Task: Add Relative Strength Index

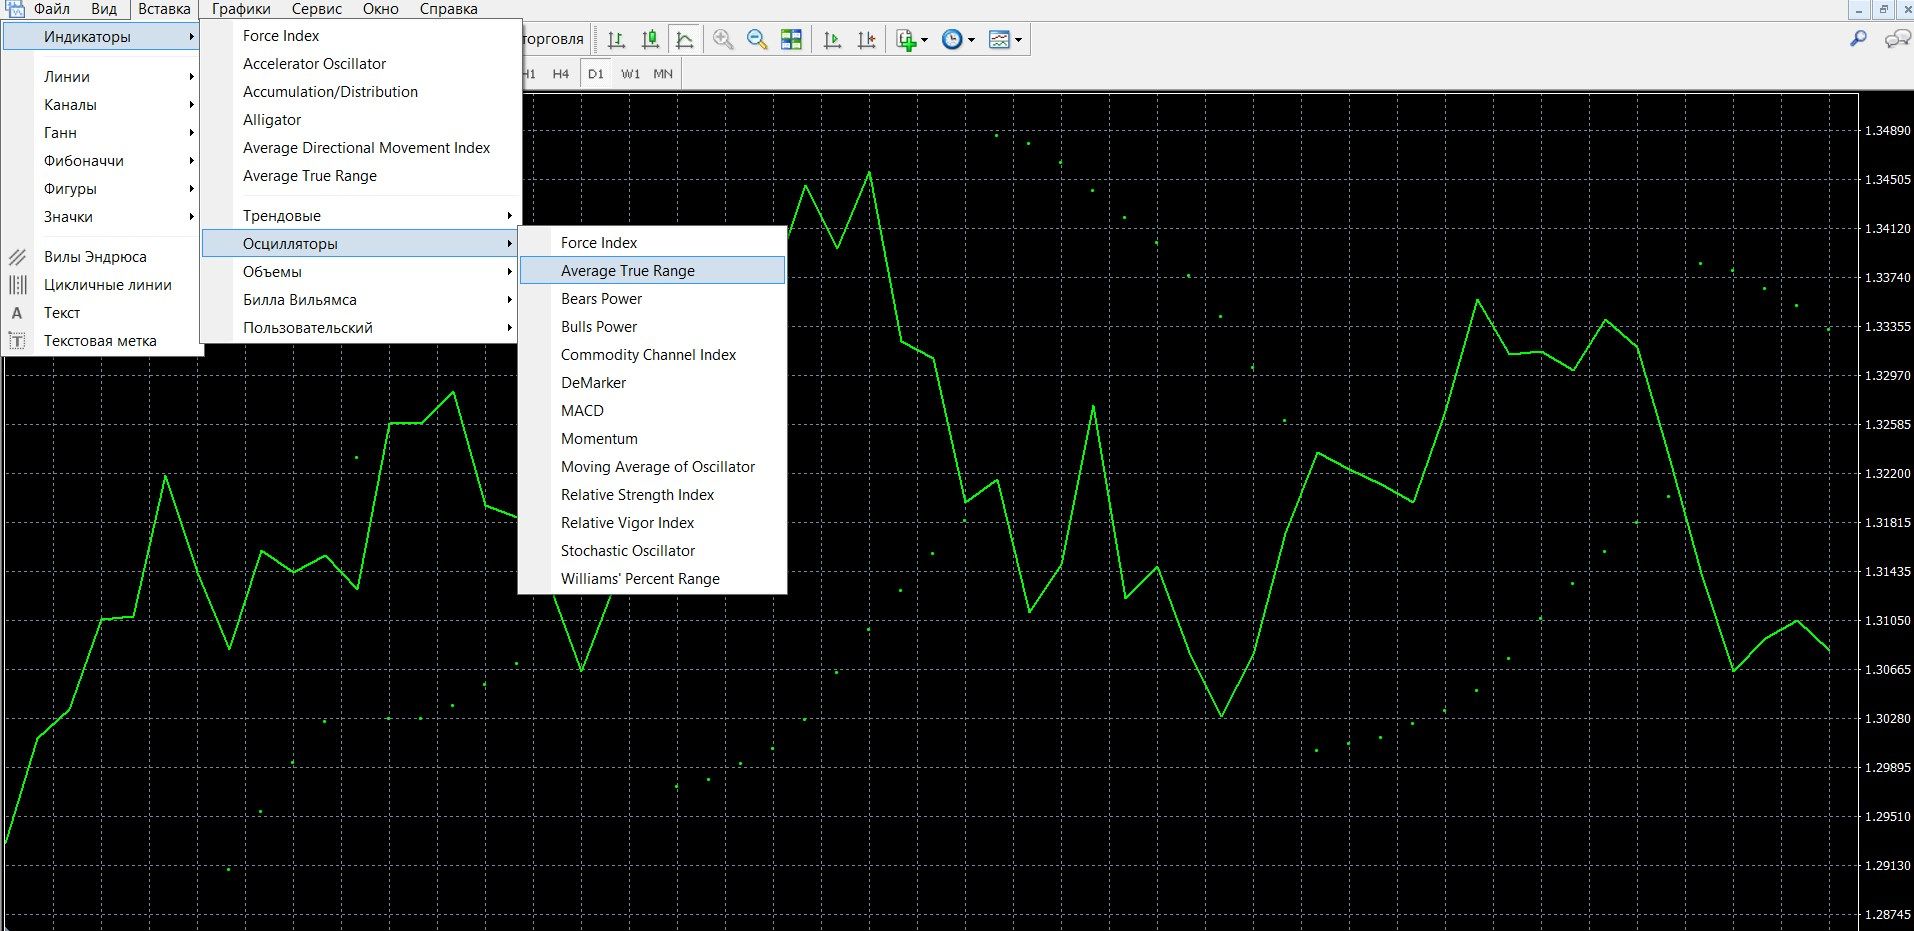Action: point(653,495)
